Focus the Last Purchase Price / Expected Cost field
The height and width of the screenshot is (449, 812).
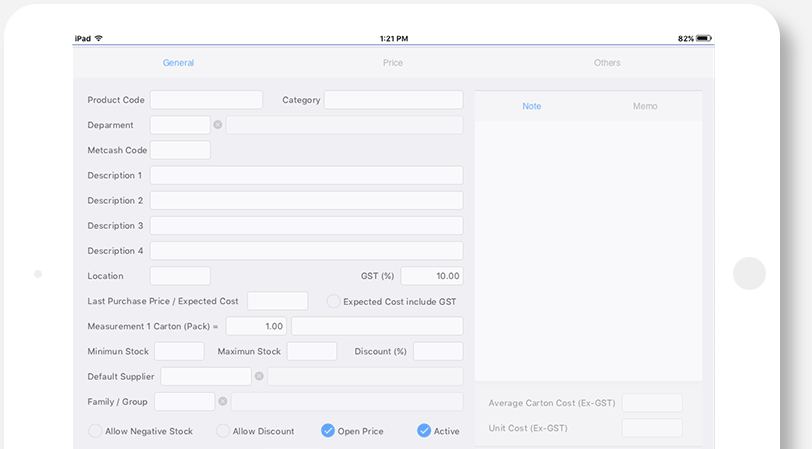coord(278,301)
